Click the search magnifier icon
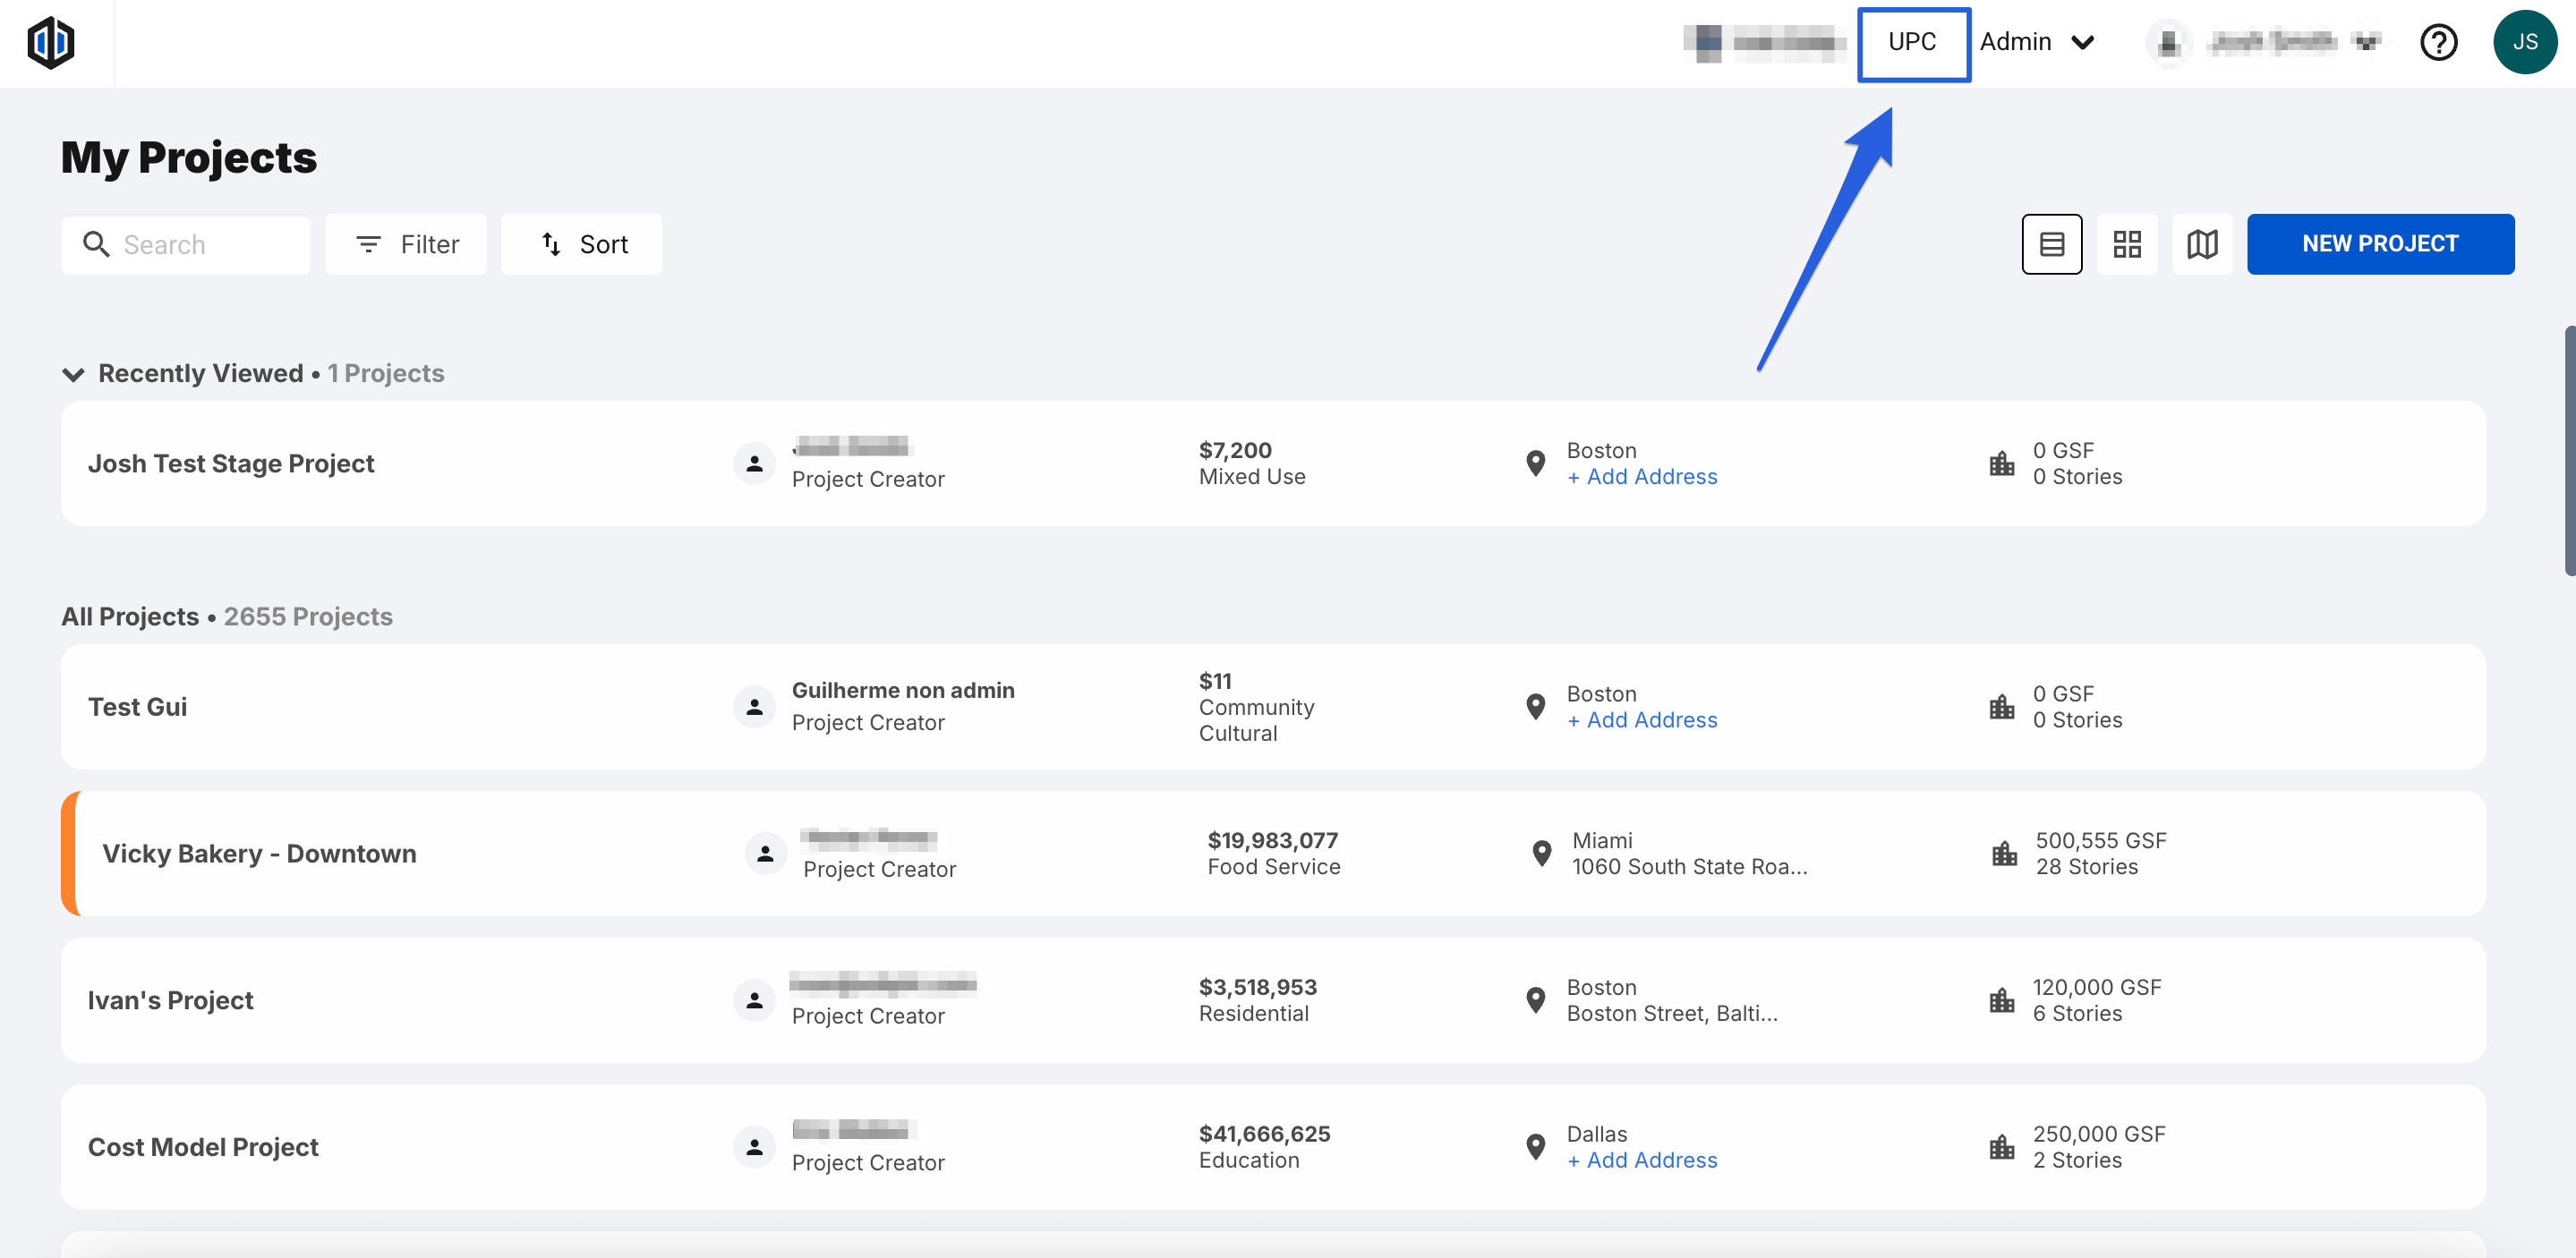The image size is (2576, 1258). point(96,244)
